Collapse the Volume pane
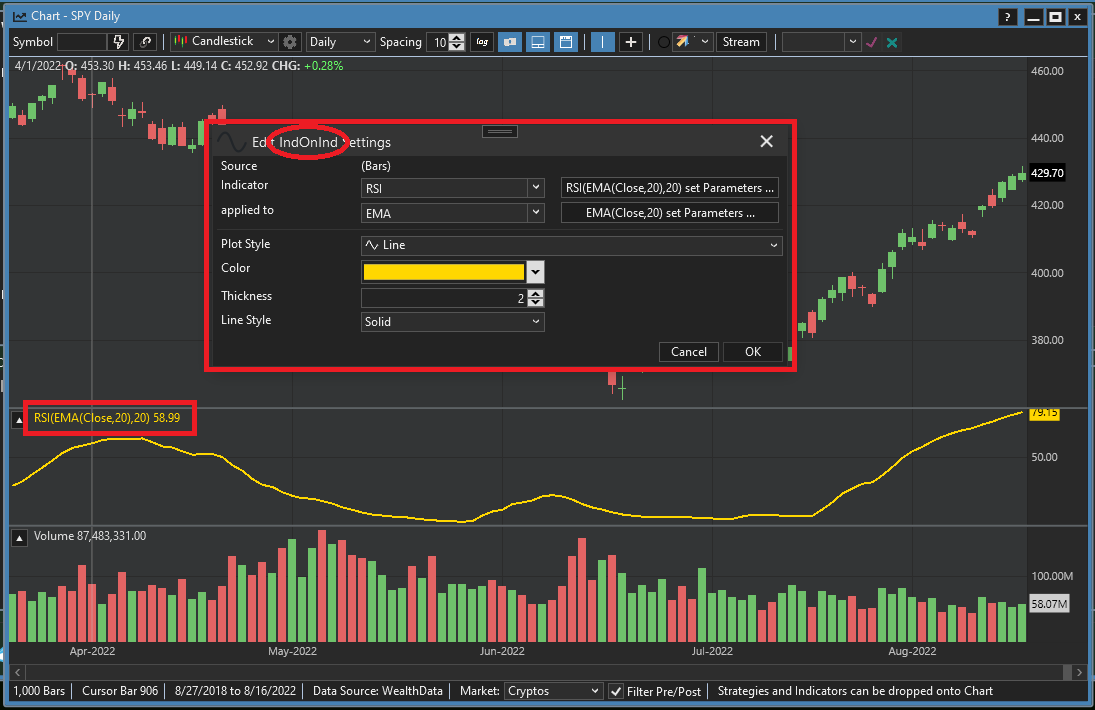Image resolution: width=1095 pixels, height=710 pixels. click(18, 537)
